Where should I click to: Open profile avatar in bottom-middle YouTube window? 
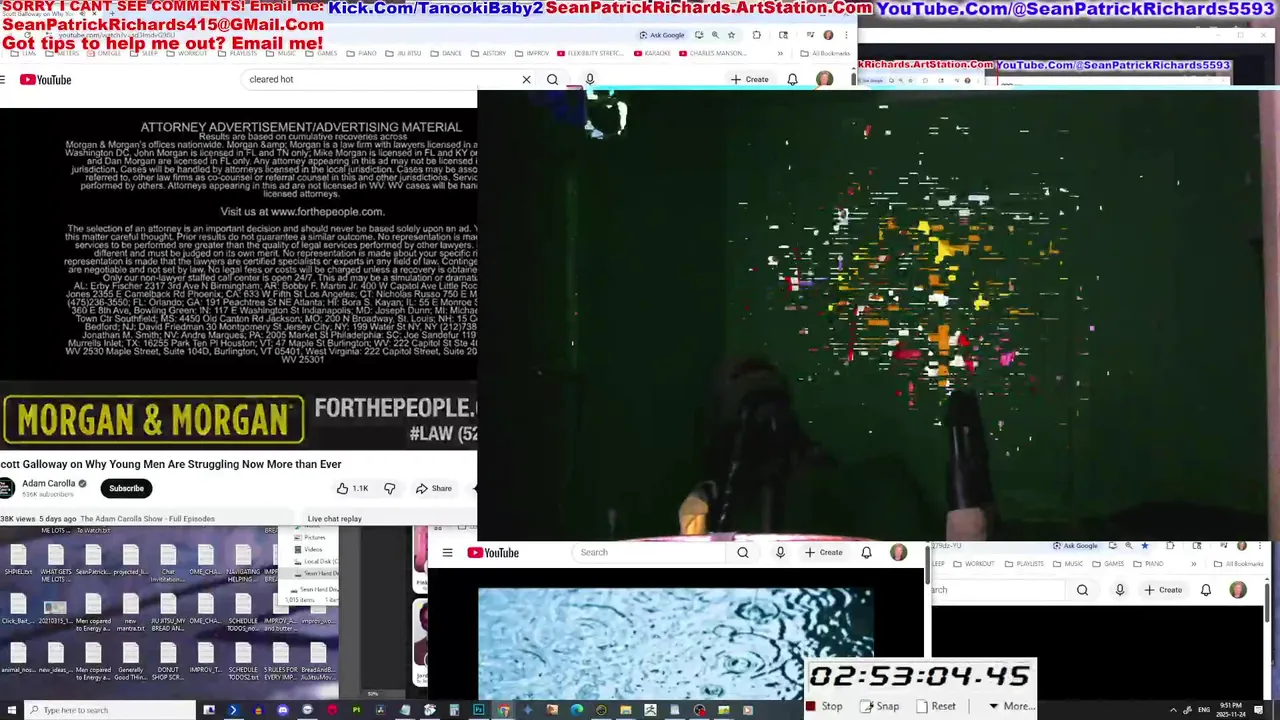(898, 552)
